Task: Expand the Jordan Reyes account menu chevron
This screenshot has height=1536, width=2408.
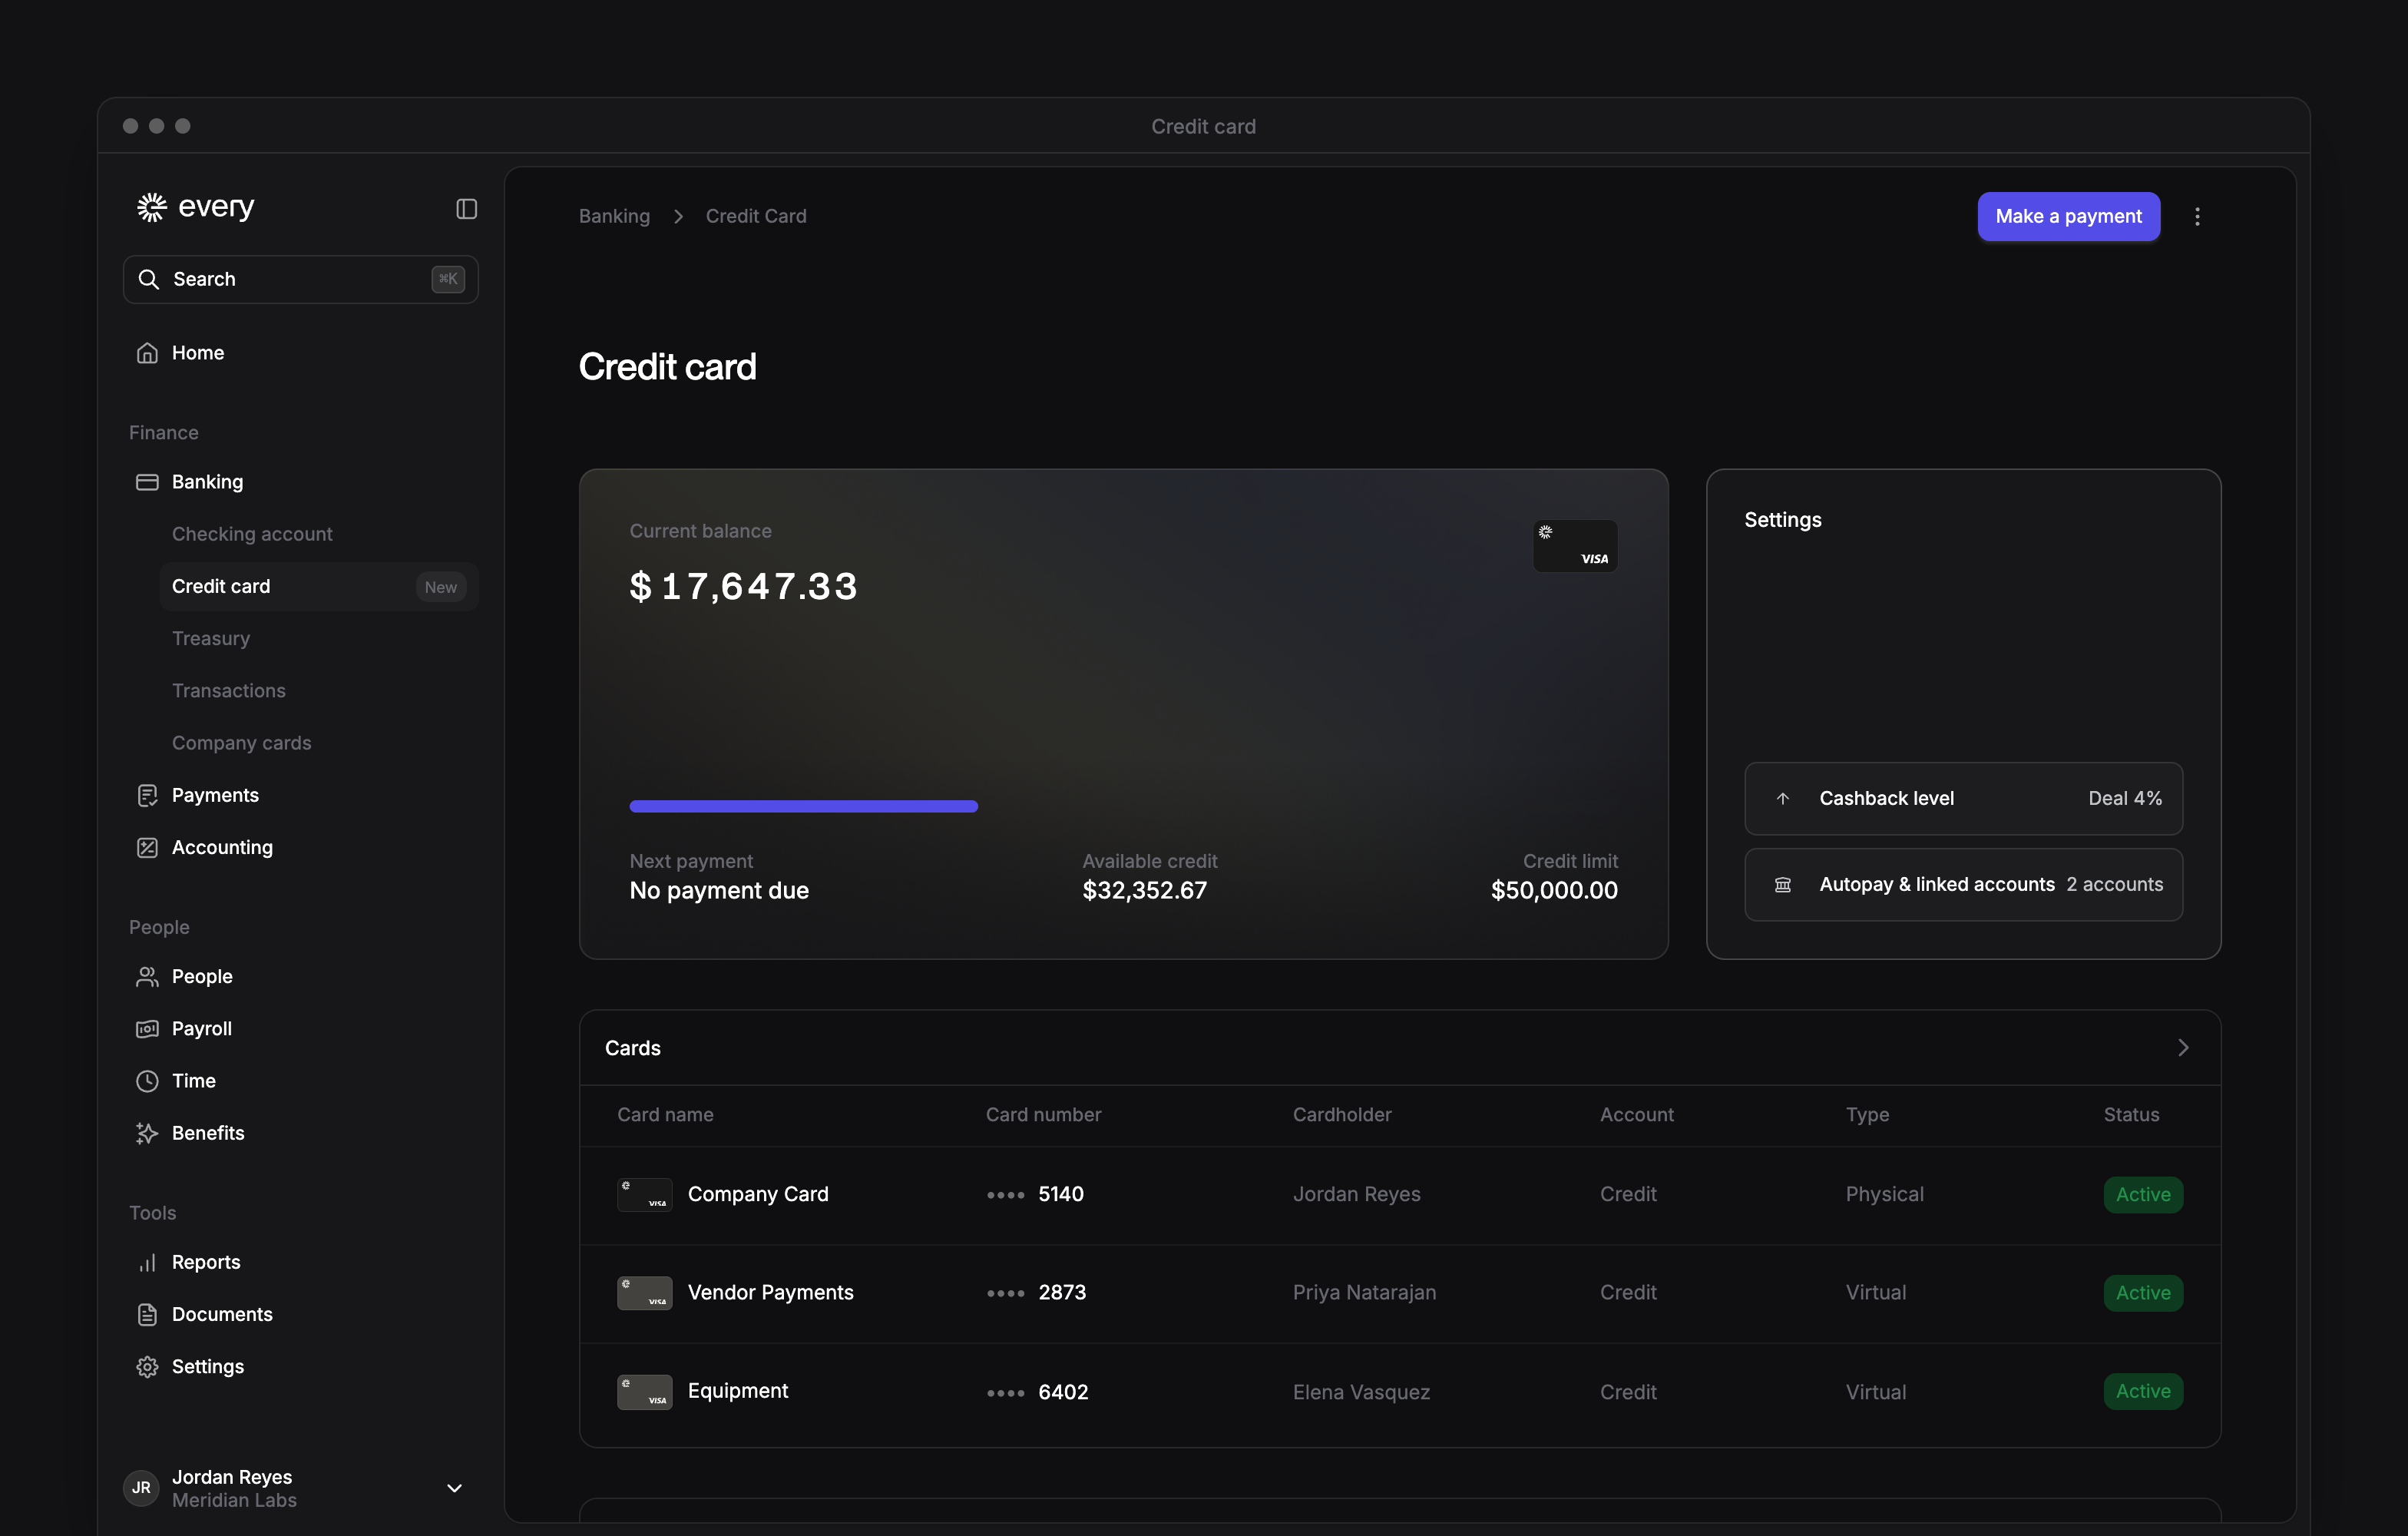Action: [454, 1488]
